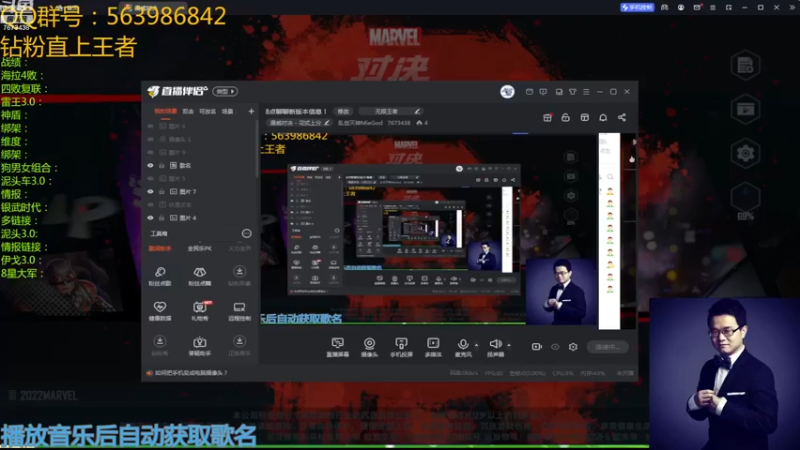The height and width of the screenshot is (450, 800).
Task: Add a screen capture source from bottom bar
Action: coord(338,347)
